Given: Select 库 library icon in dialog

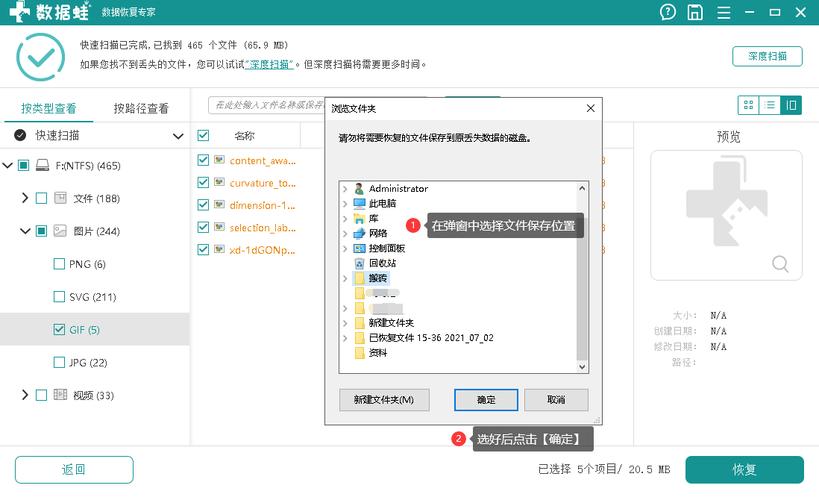Looking at the screenshot, I should pos(359,218).
